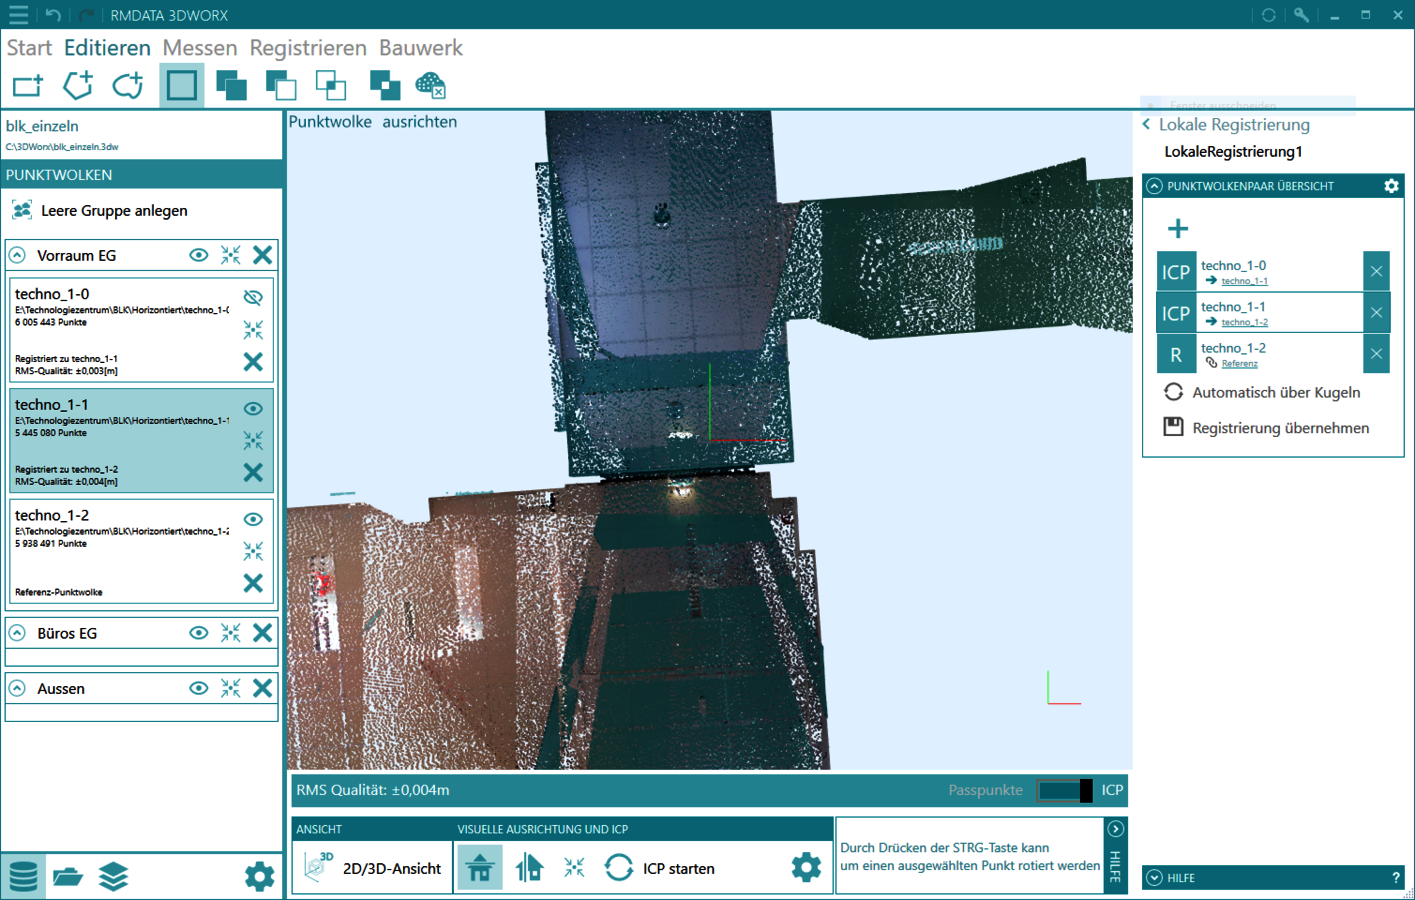Switch to the Messen tab

(x=200, y=48)
